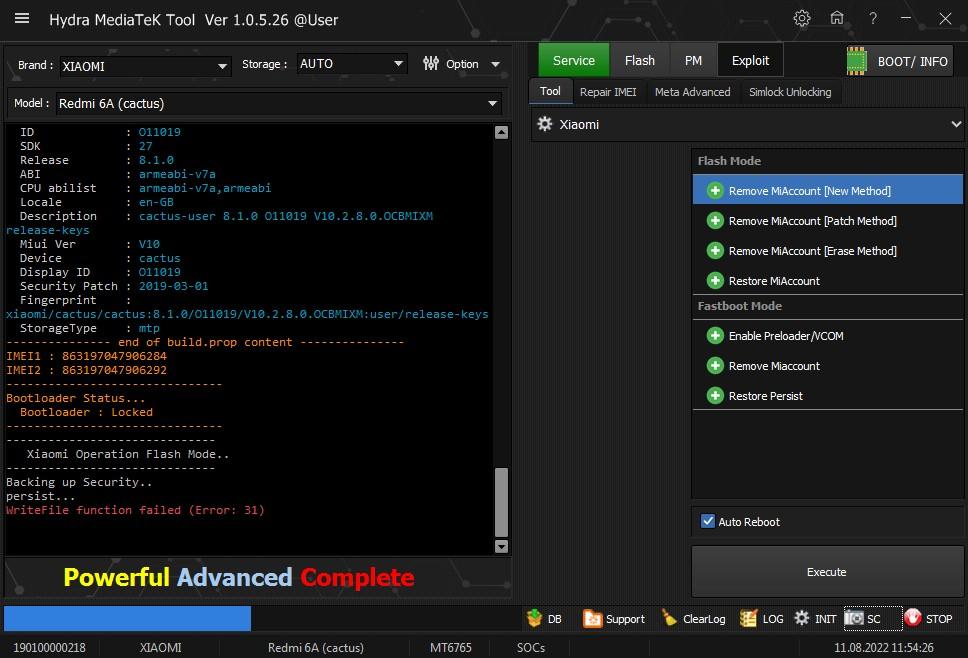The image size is (968, 658).
Task: Open the hamburger menu icon
Action: point(22,19)
